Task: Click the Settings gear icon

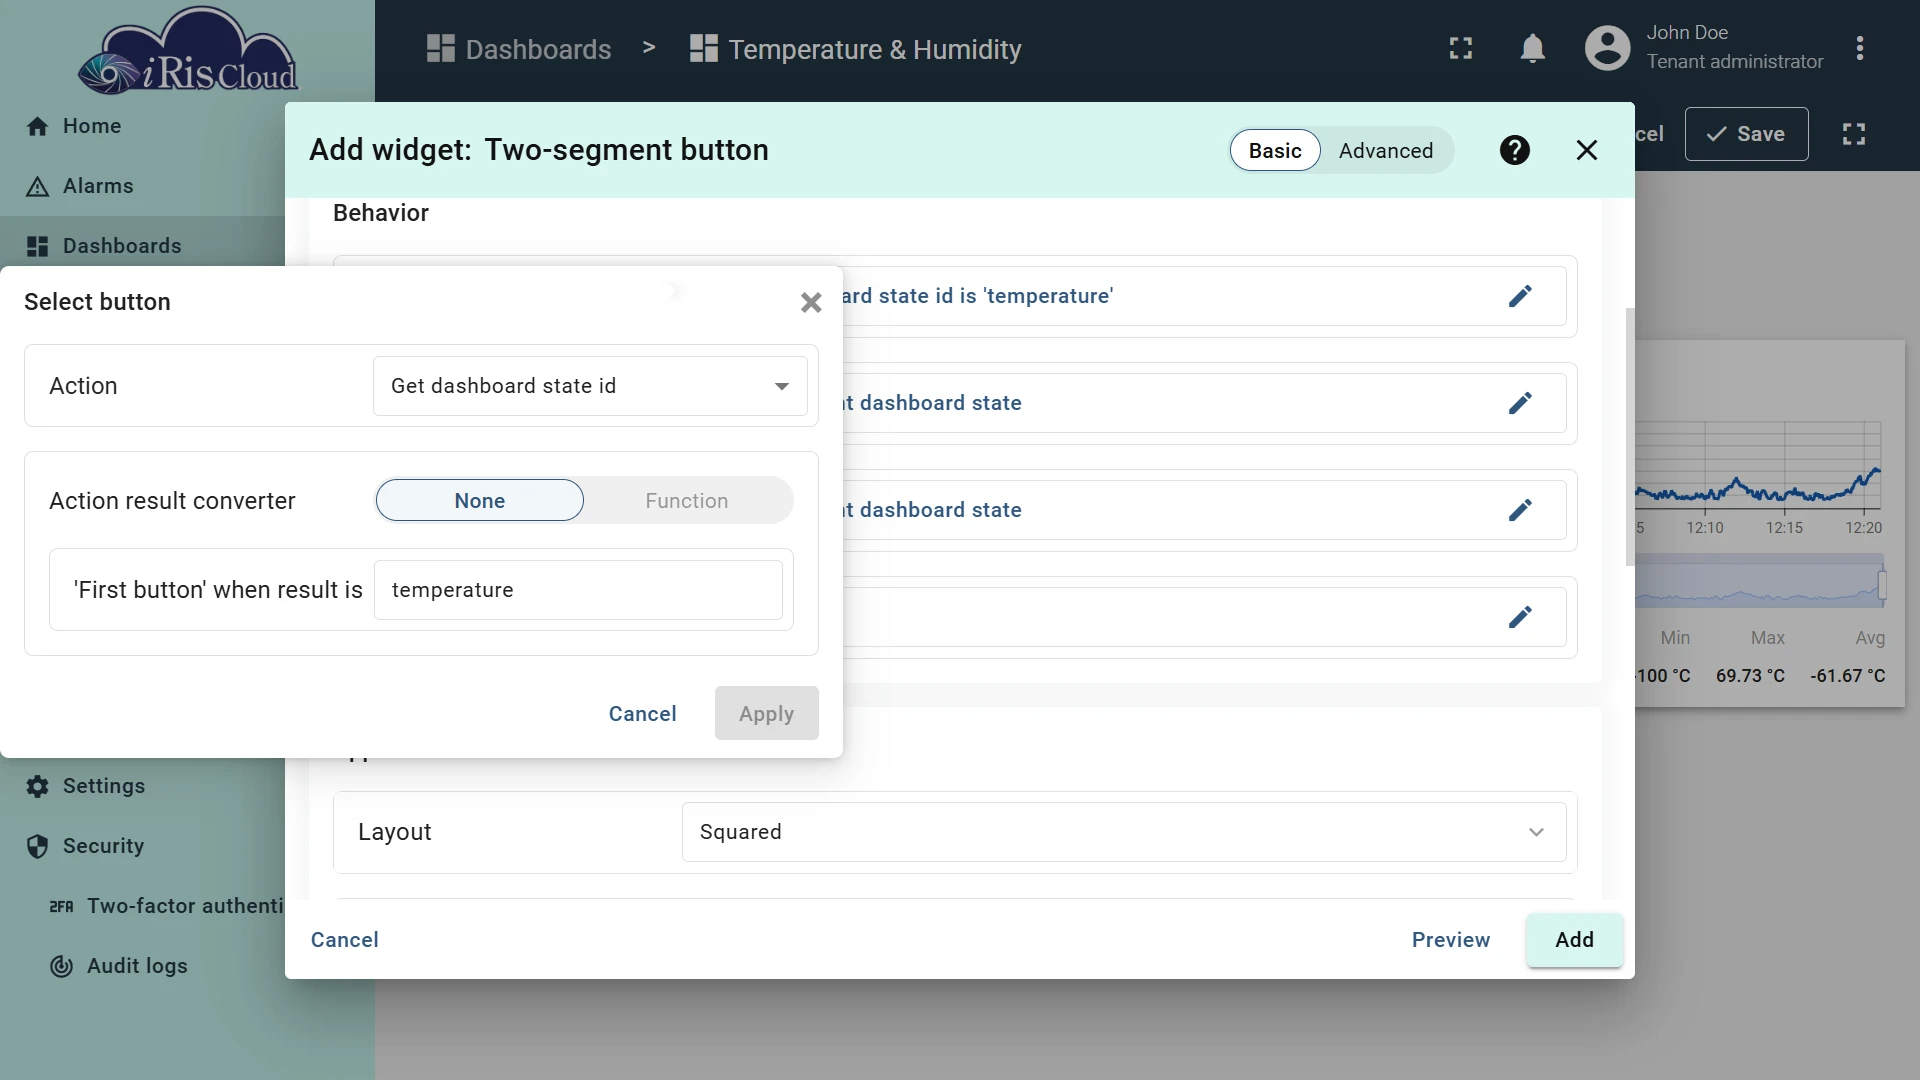Action: (38, 786)
